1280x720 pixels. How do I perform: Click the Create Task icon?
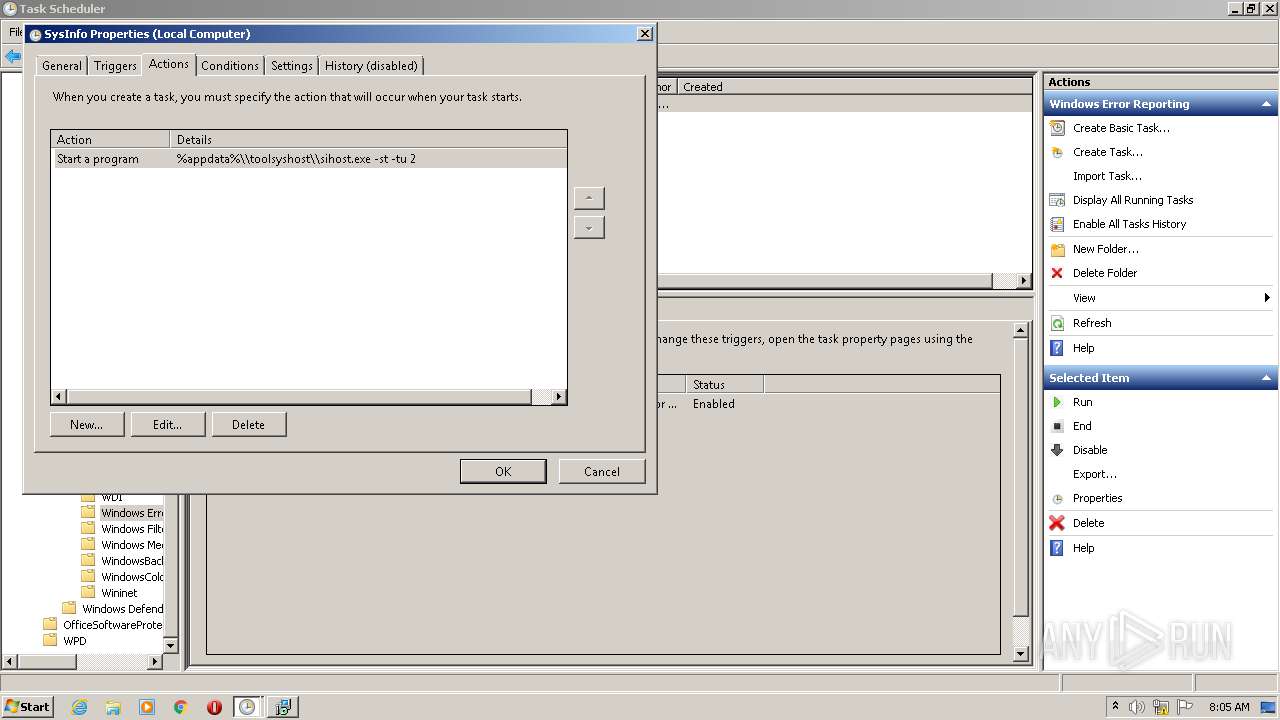pyautogui.click(x=1057, y=152)
